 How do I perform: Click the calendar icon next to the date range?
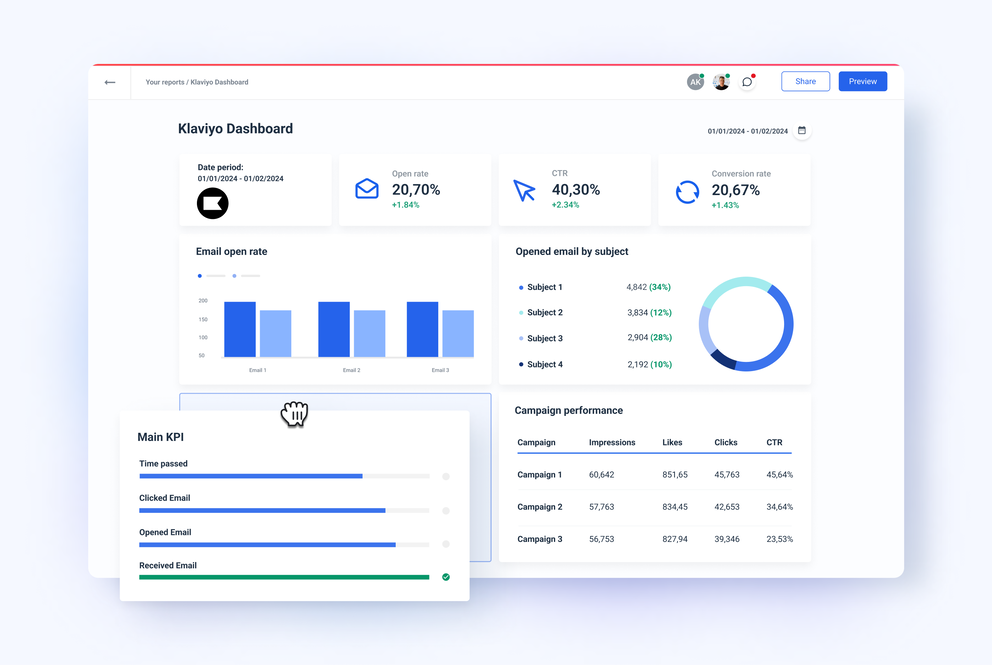(x=801, y=130)
